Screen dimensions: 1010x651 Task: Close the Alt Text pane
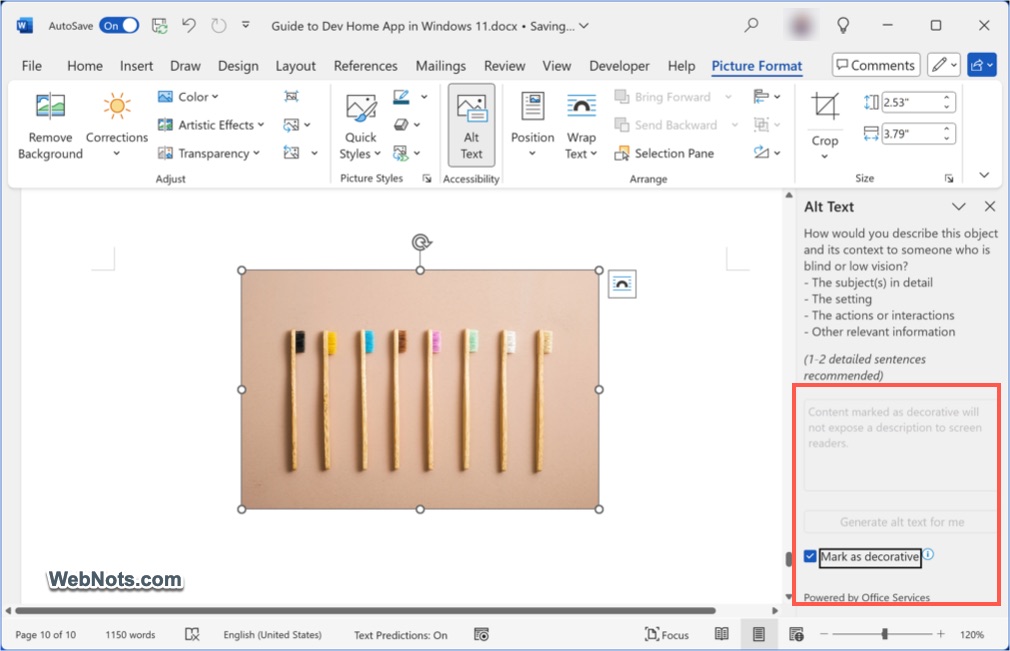pyautogui.click(x=990, y=207)
